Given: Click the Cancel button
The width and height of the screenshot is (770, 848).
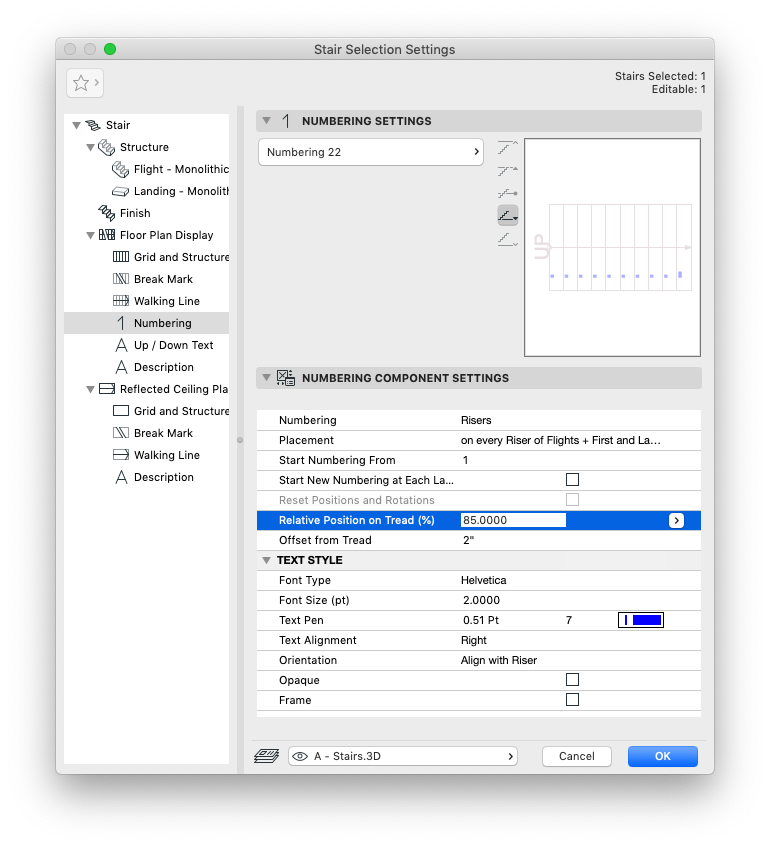Looking at the screenshot, I should [577, 756].
